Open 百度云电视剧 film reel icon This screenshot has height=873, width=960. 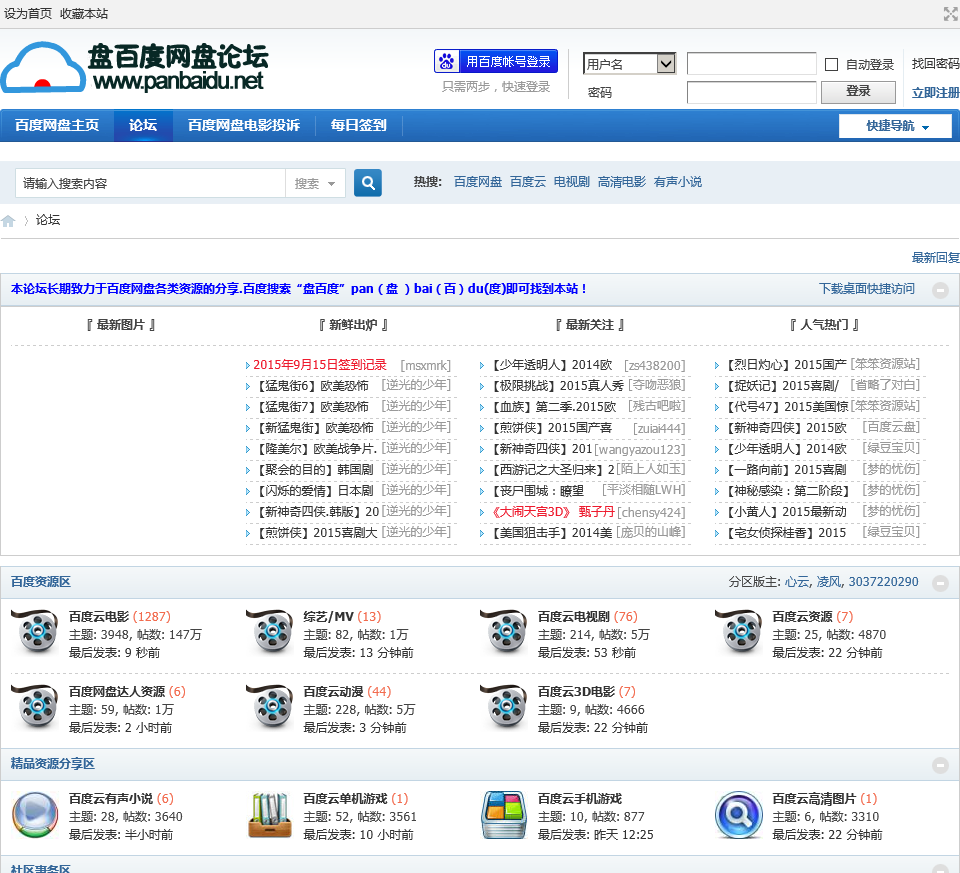coord(504,633)
